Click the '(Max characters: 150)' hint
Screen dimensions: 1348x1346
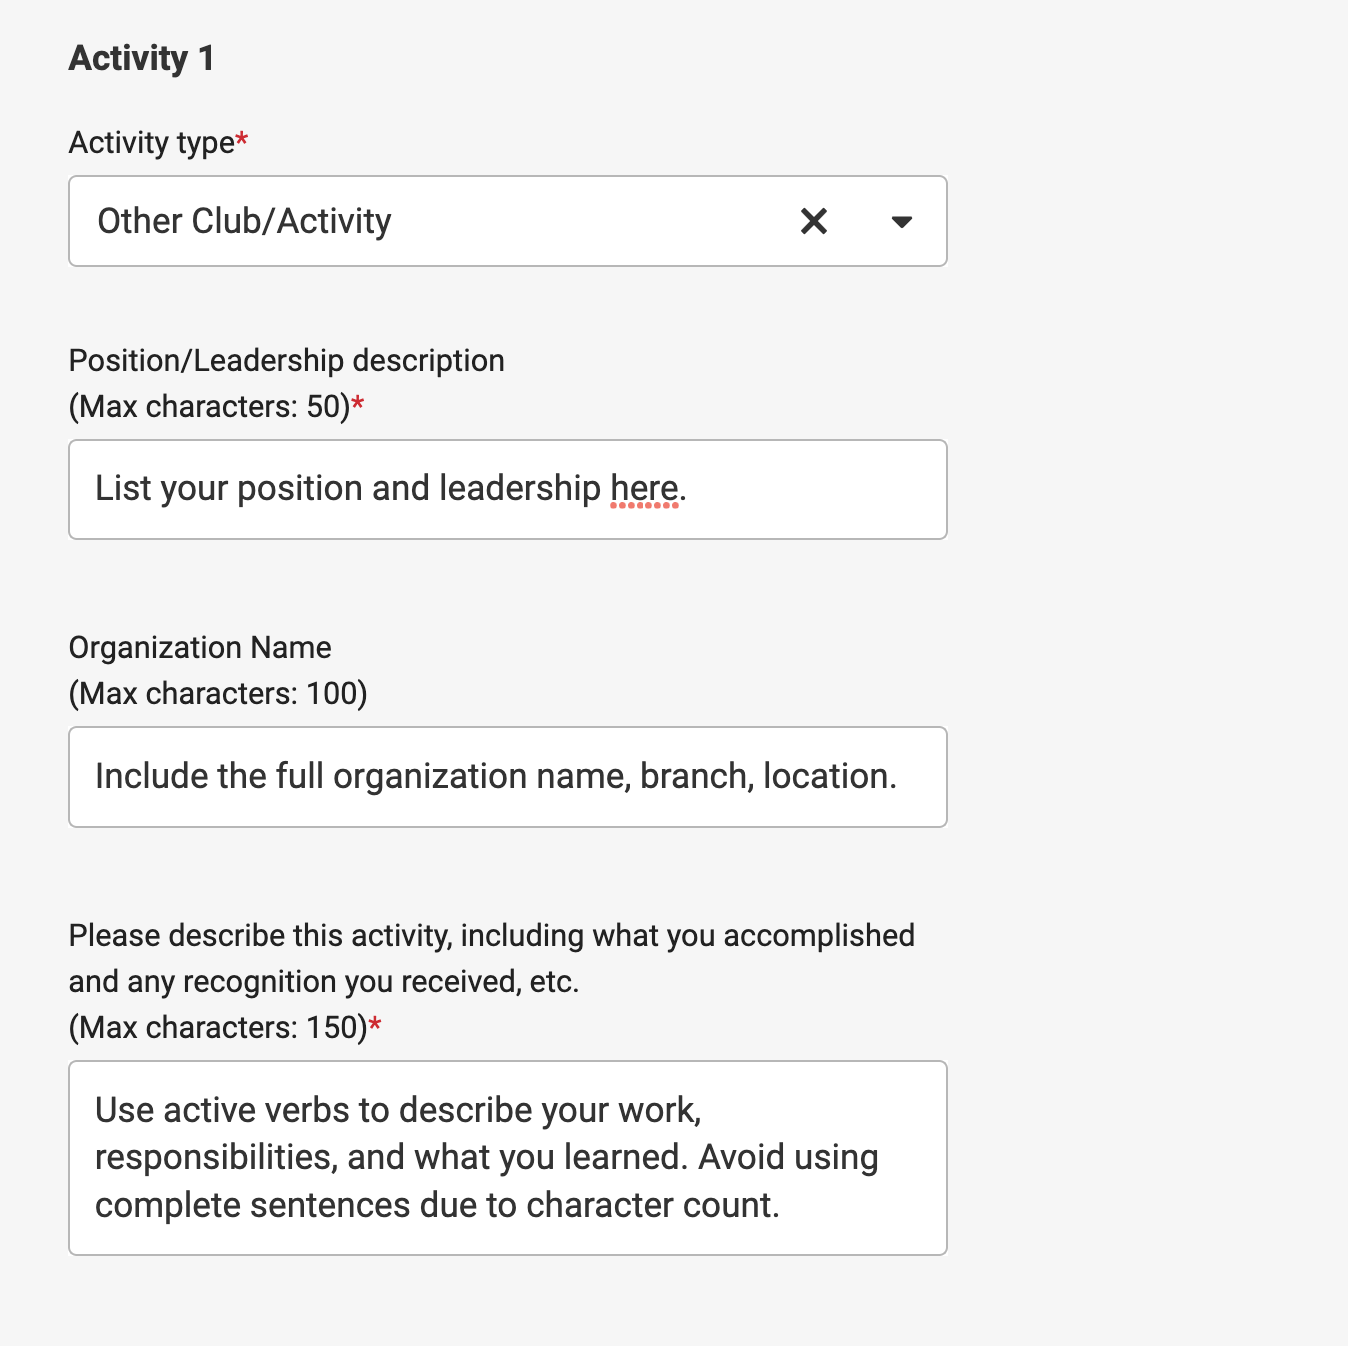pos(218,1027)
